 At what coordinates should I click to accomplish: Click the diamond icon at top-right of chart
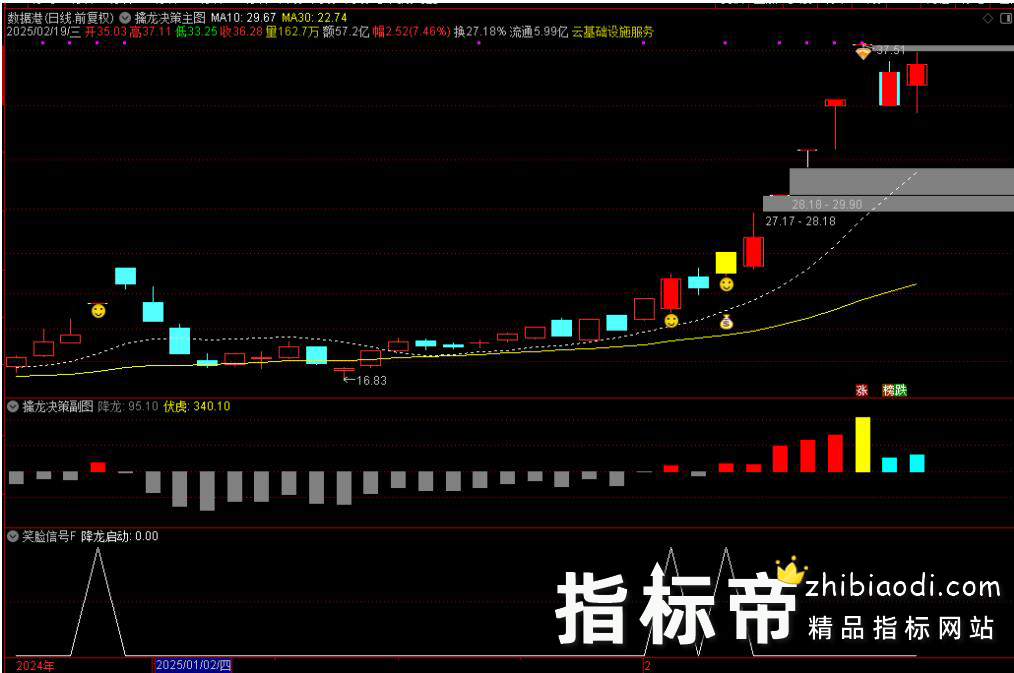[x=987, y=18]
